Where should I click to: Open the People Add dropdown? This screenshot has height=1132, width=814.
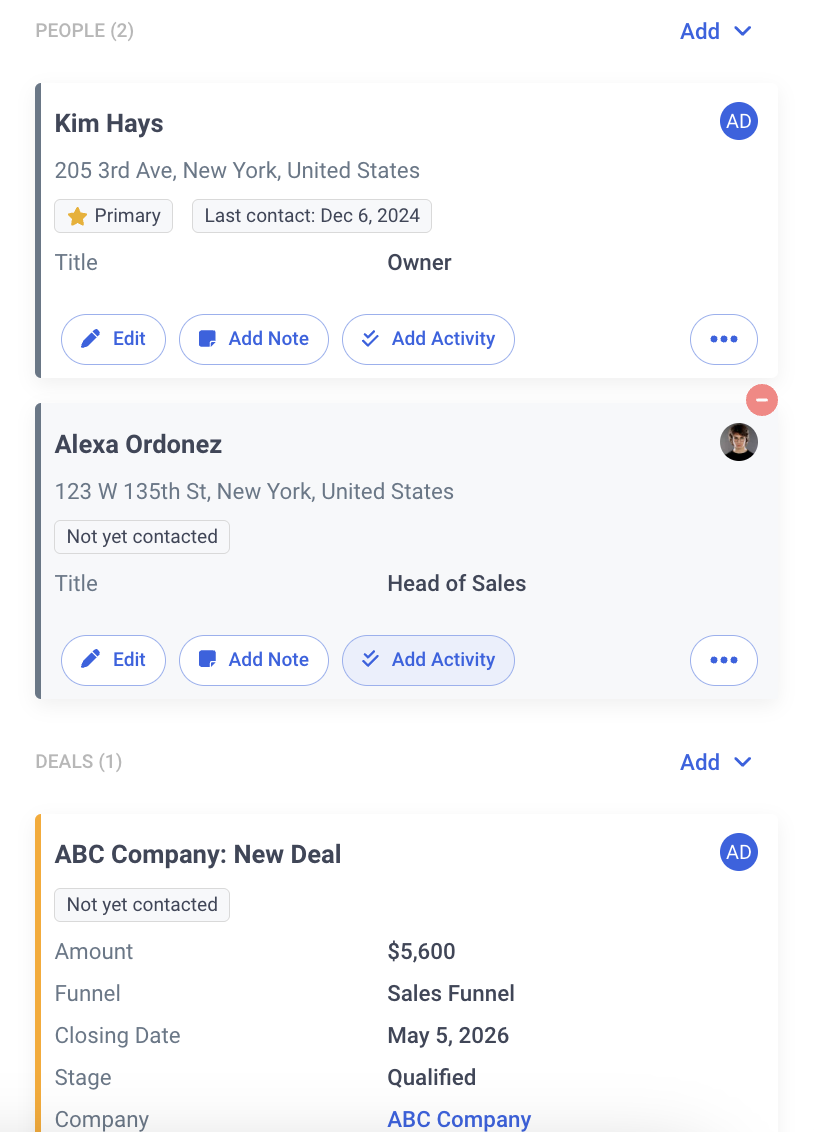tap(715, 31)
